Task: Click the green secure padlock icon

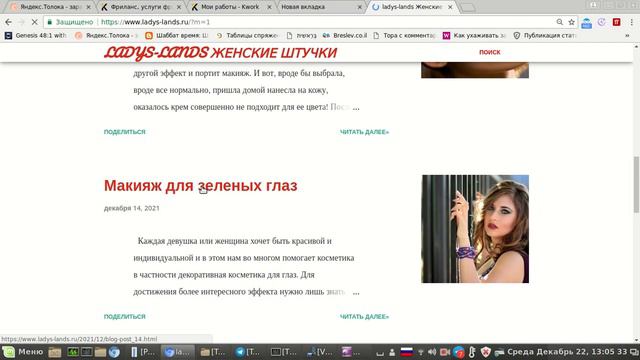Action: point(49,22)
